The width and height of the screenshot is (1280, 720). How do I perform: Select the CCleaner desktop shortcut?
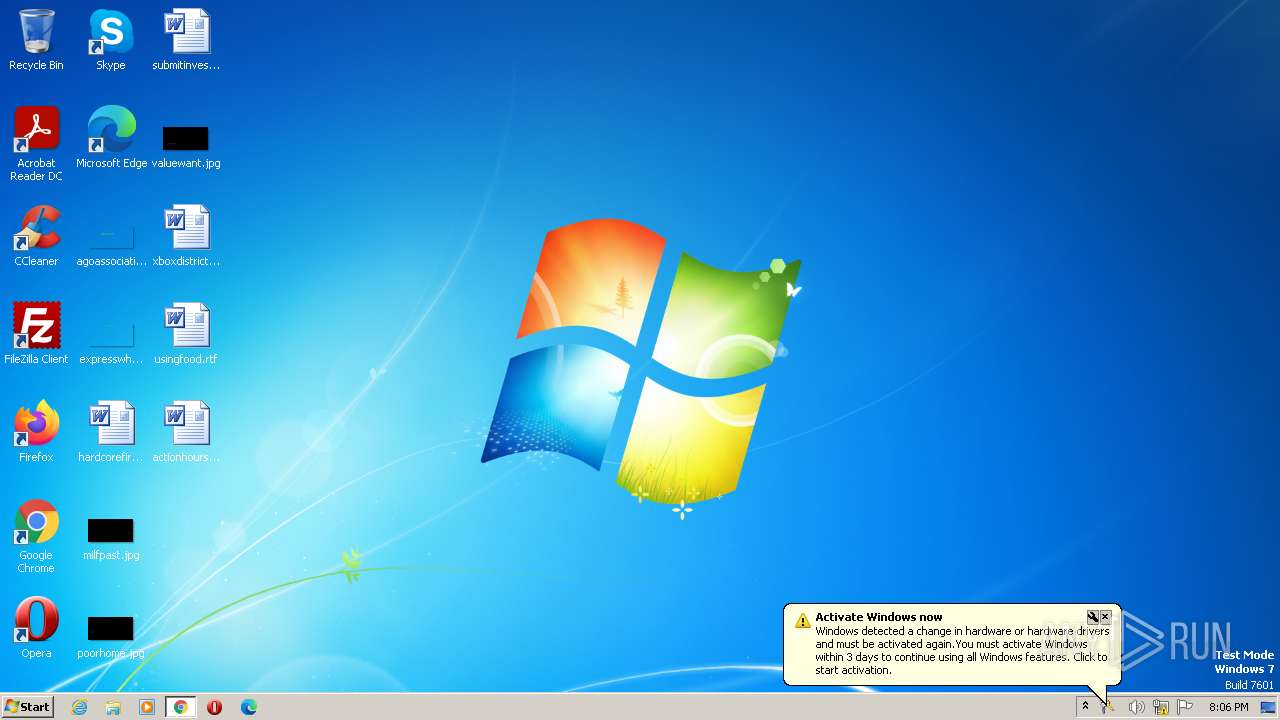pyautogui.click(x=36, y=236)
